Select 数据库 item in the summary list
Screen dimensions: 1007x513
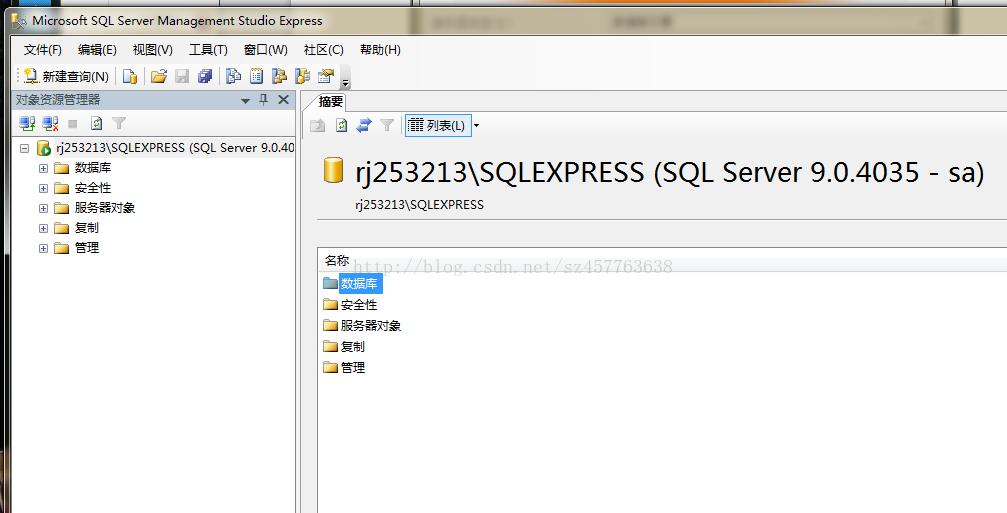coord(359,283)
